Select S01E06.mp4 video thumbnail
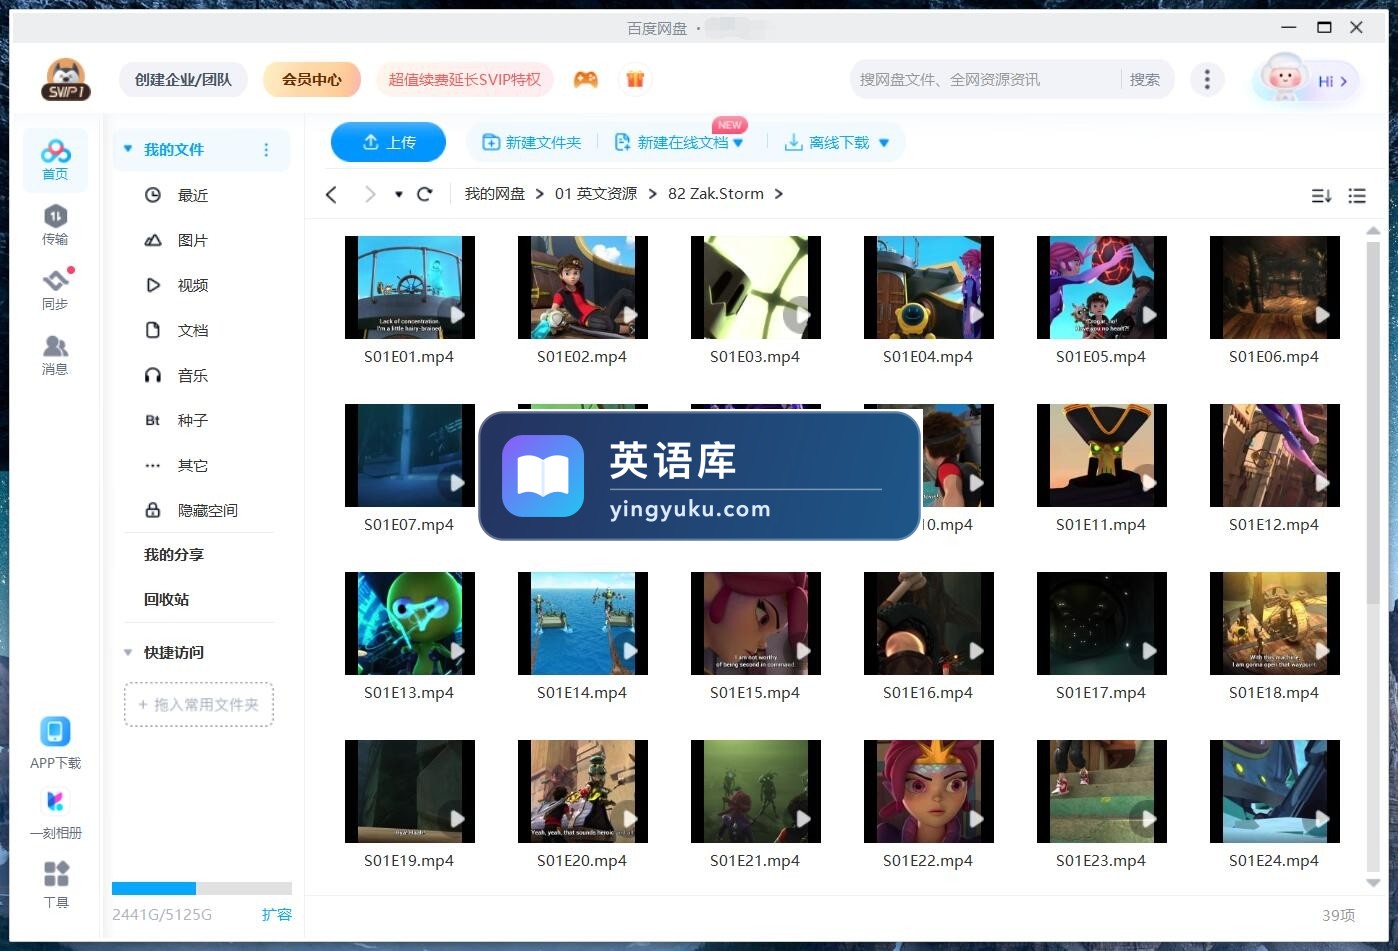Viewport: 1398px width, 951px height. tap(1274, 287)
